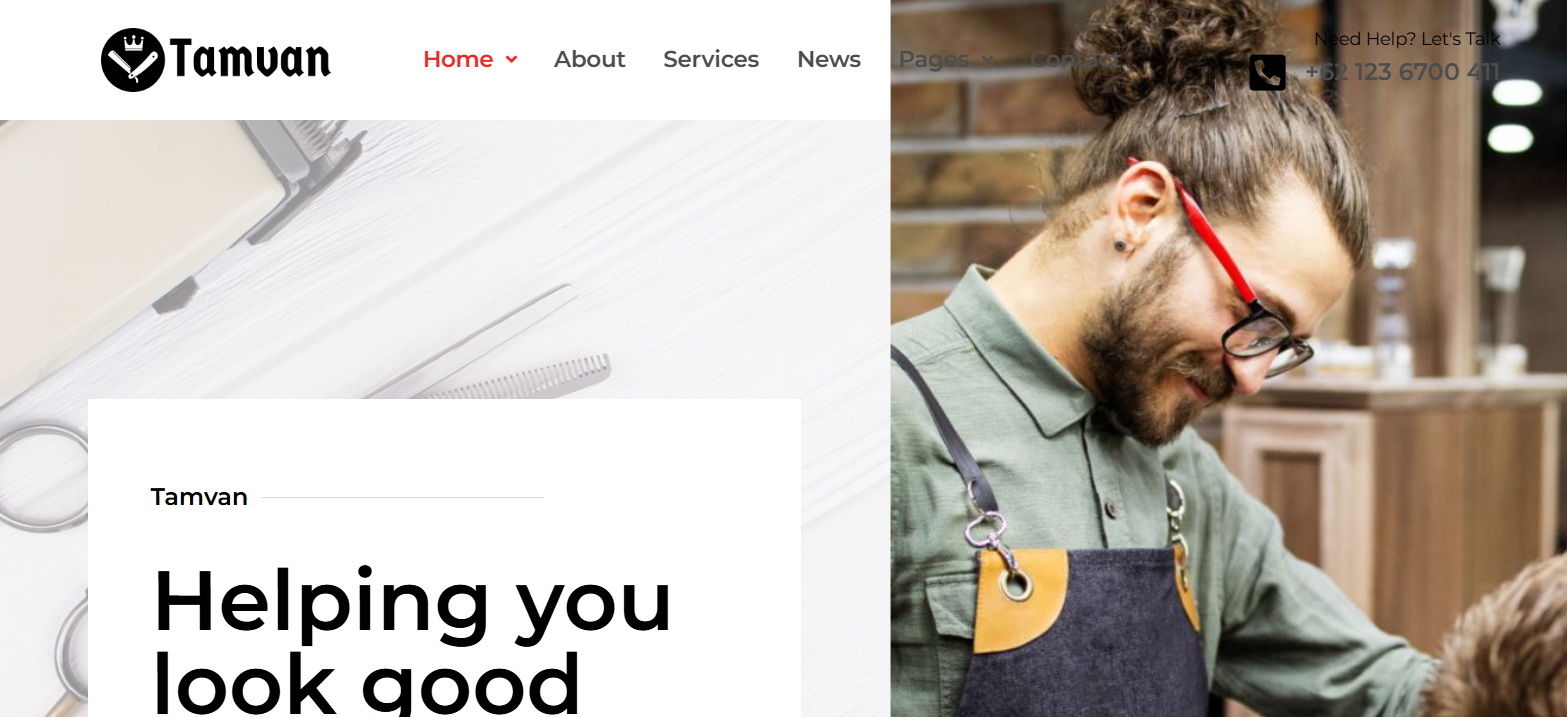Viewport: 1567px width, 717px height.
Task: Click the phone number +62 123 6700 411
Action: pyautogui.click(x=1402, y=72)
